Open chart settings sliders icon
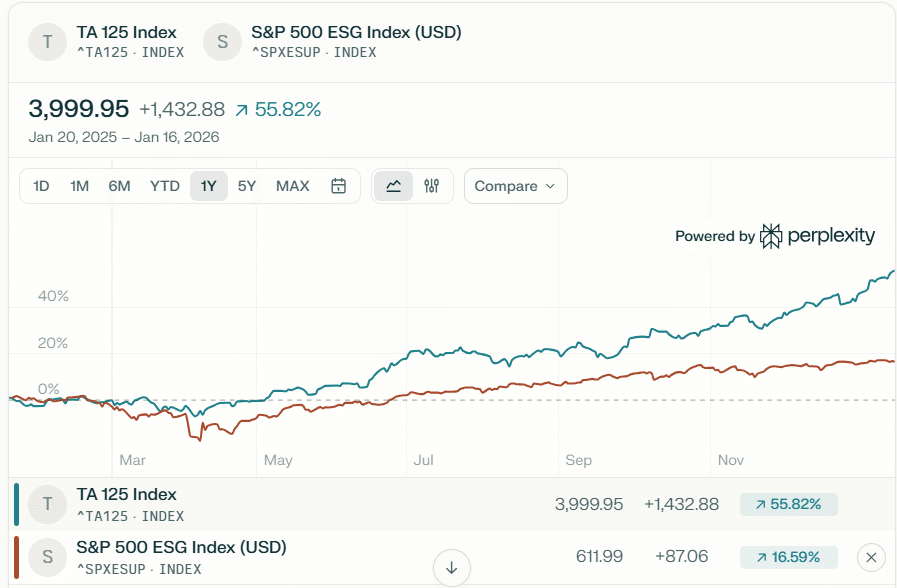This screenshot has width=897, height=588. point(432,186)
